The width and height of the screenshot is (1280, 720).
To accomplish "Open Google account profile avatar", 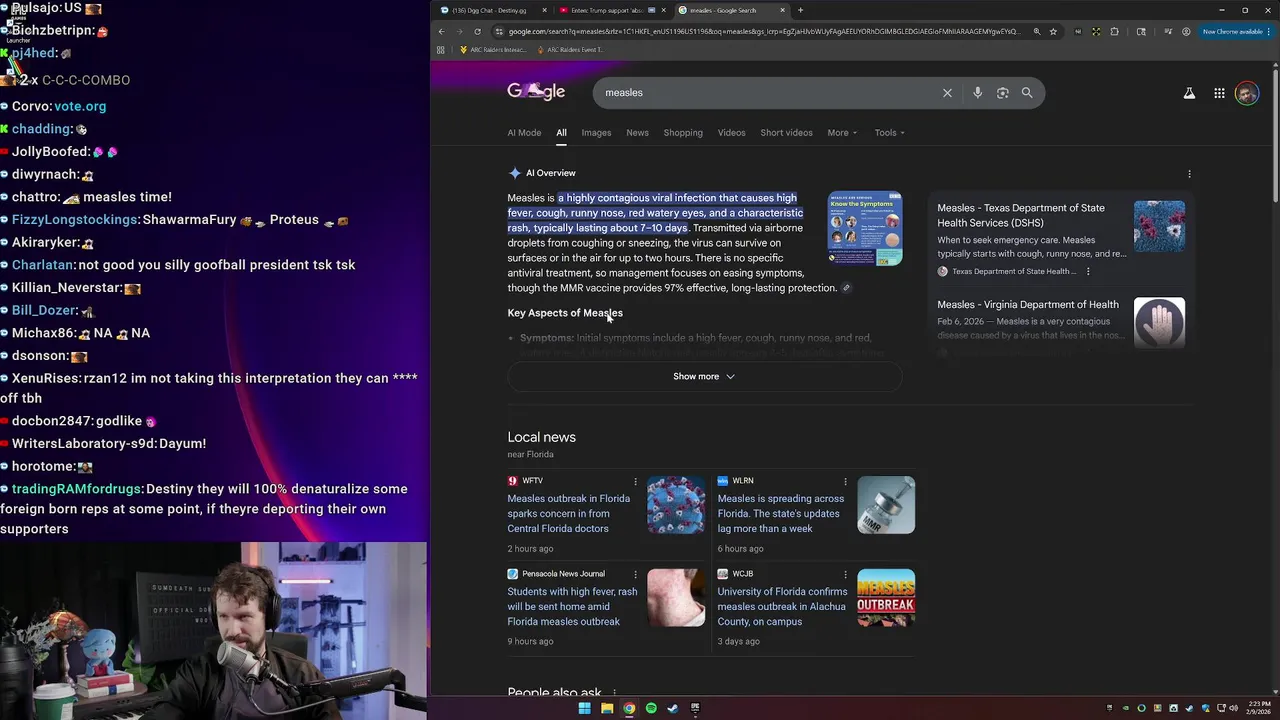I will tap(1246, 93).
